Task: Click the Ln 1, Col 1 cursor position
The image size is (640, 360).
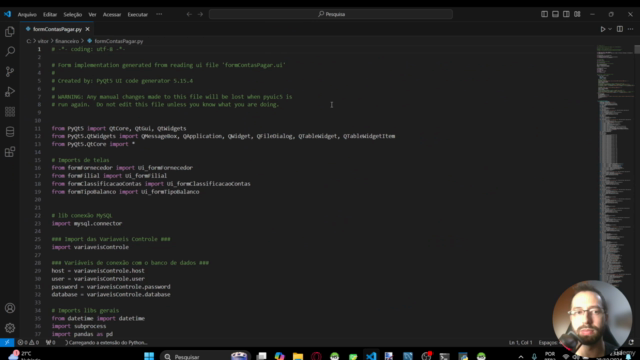Action: [x=520, y=342]
